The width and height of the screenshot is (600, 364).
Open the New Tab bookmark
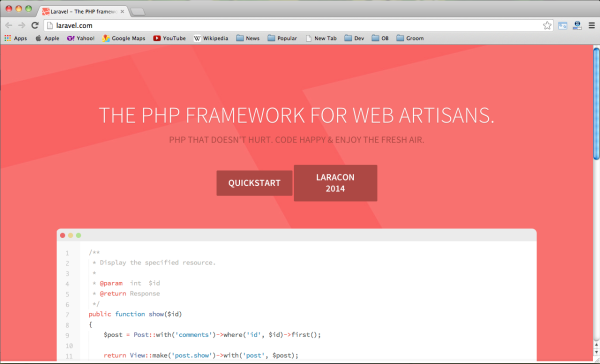point(321,38)
